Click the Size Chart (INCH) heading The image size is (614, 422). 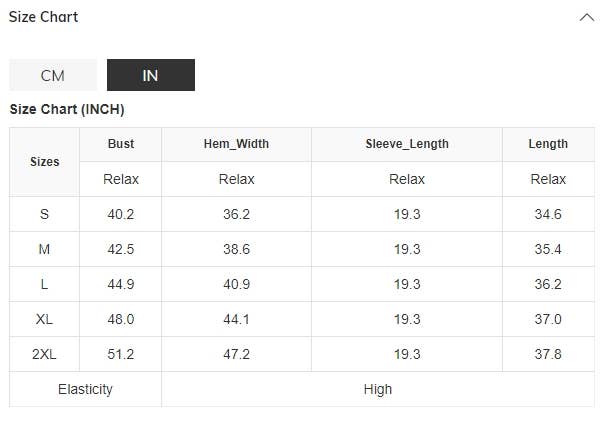point(67,109)
